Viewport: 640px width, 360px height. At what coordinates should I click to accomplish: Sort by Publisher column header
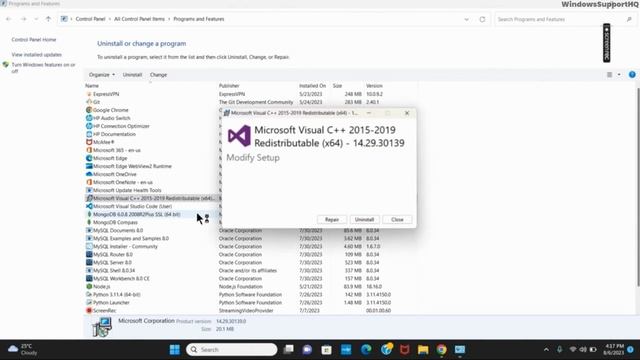(229, 86)
